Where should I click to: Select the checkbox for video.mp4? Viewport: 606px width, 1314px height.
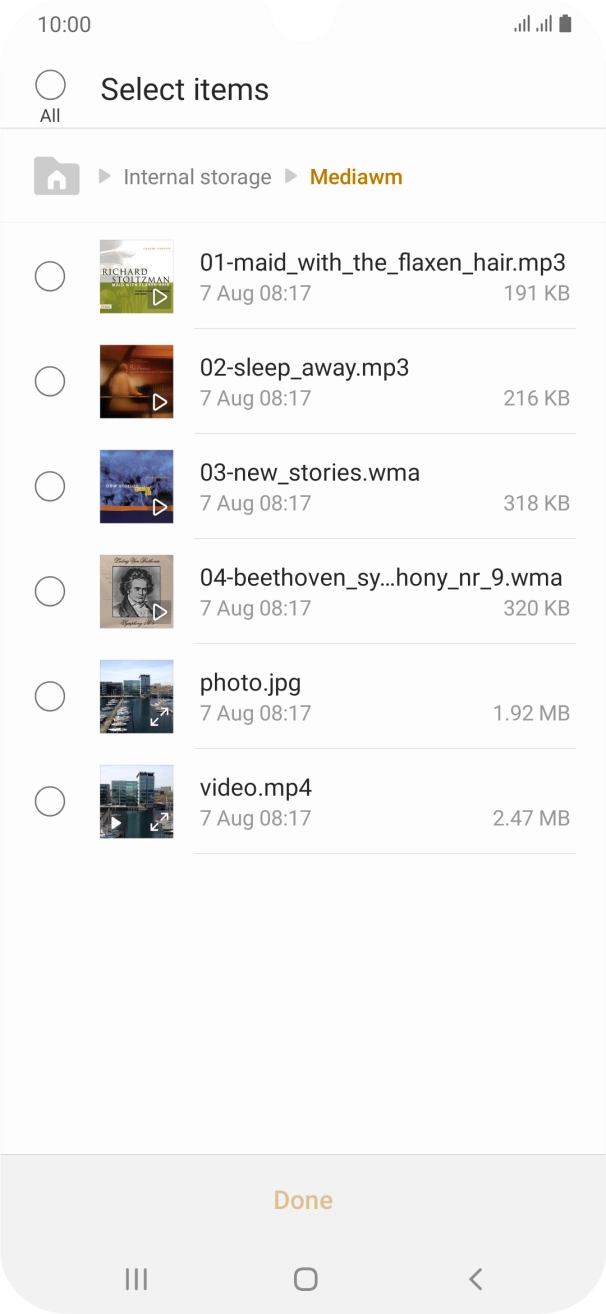tap(50, 801)
